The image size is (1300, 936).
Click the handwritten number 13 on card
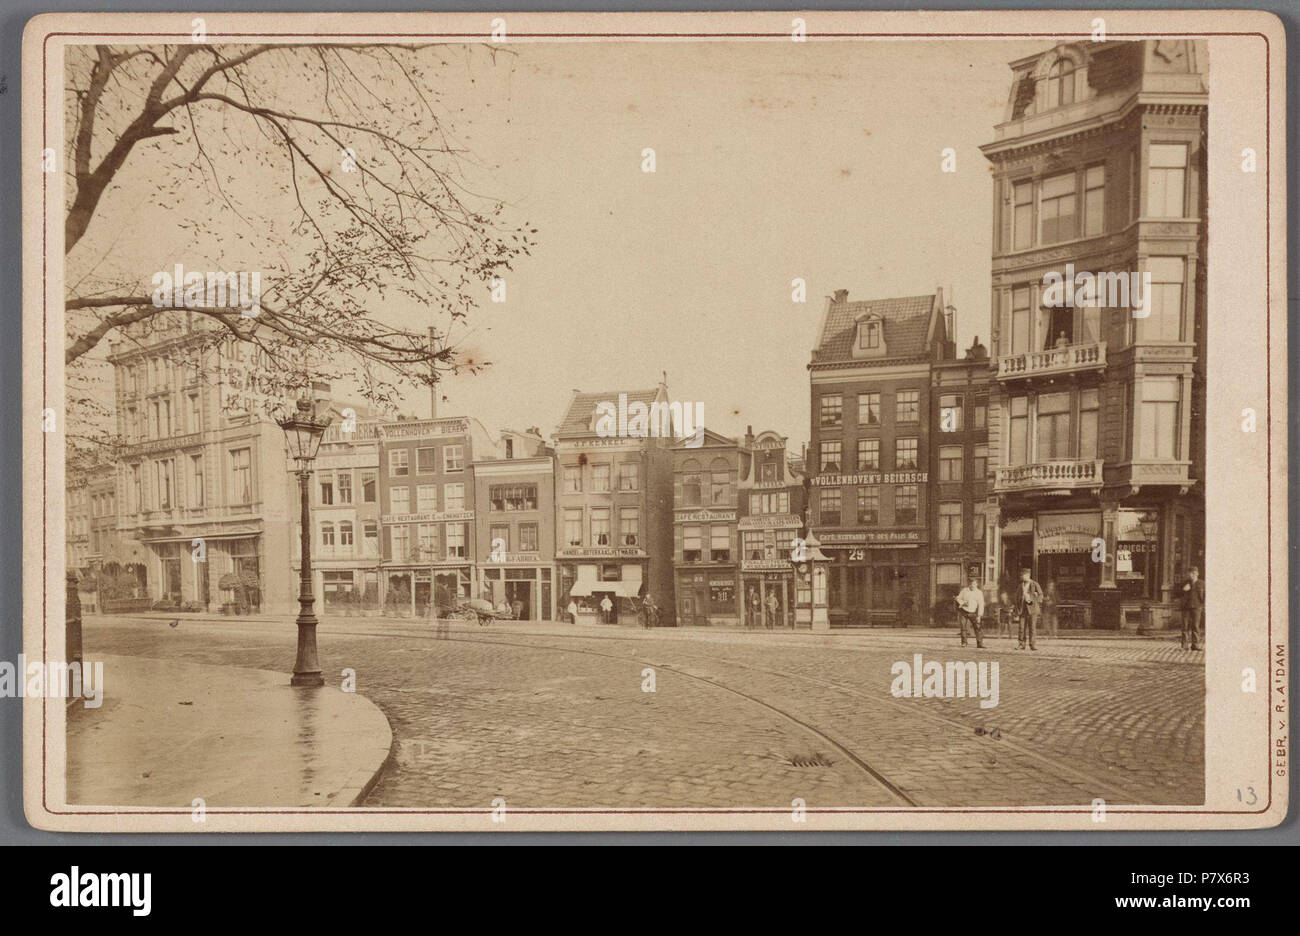pyautogui.click(x=1246, y=796)
